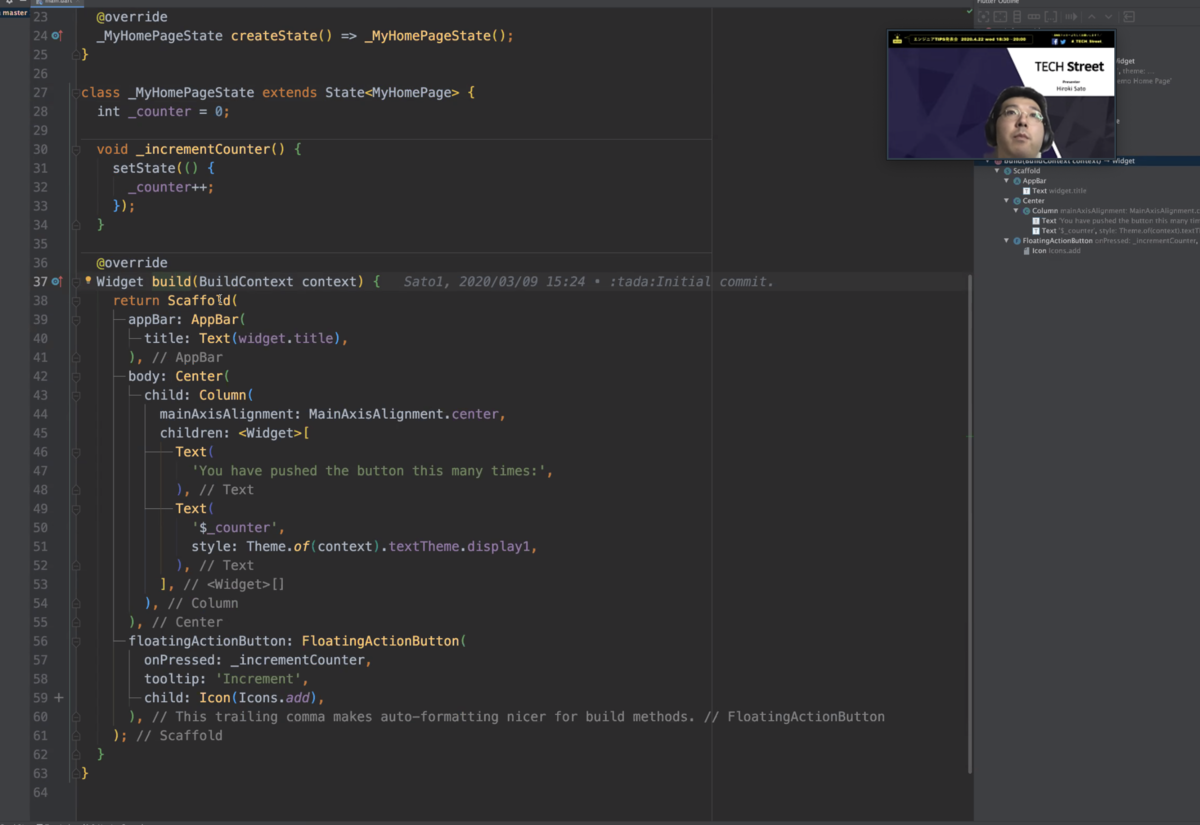This screenshot has height=825, width=1200.
Task: Click 'setState' on line 31
Action: pyautogui.click(x=144, y=168)
